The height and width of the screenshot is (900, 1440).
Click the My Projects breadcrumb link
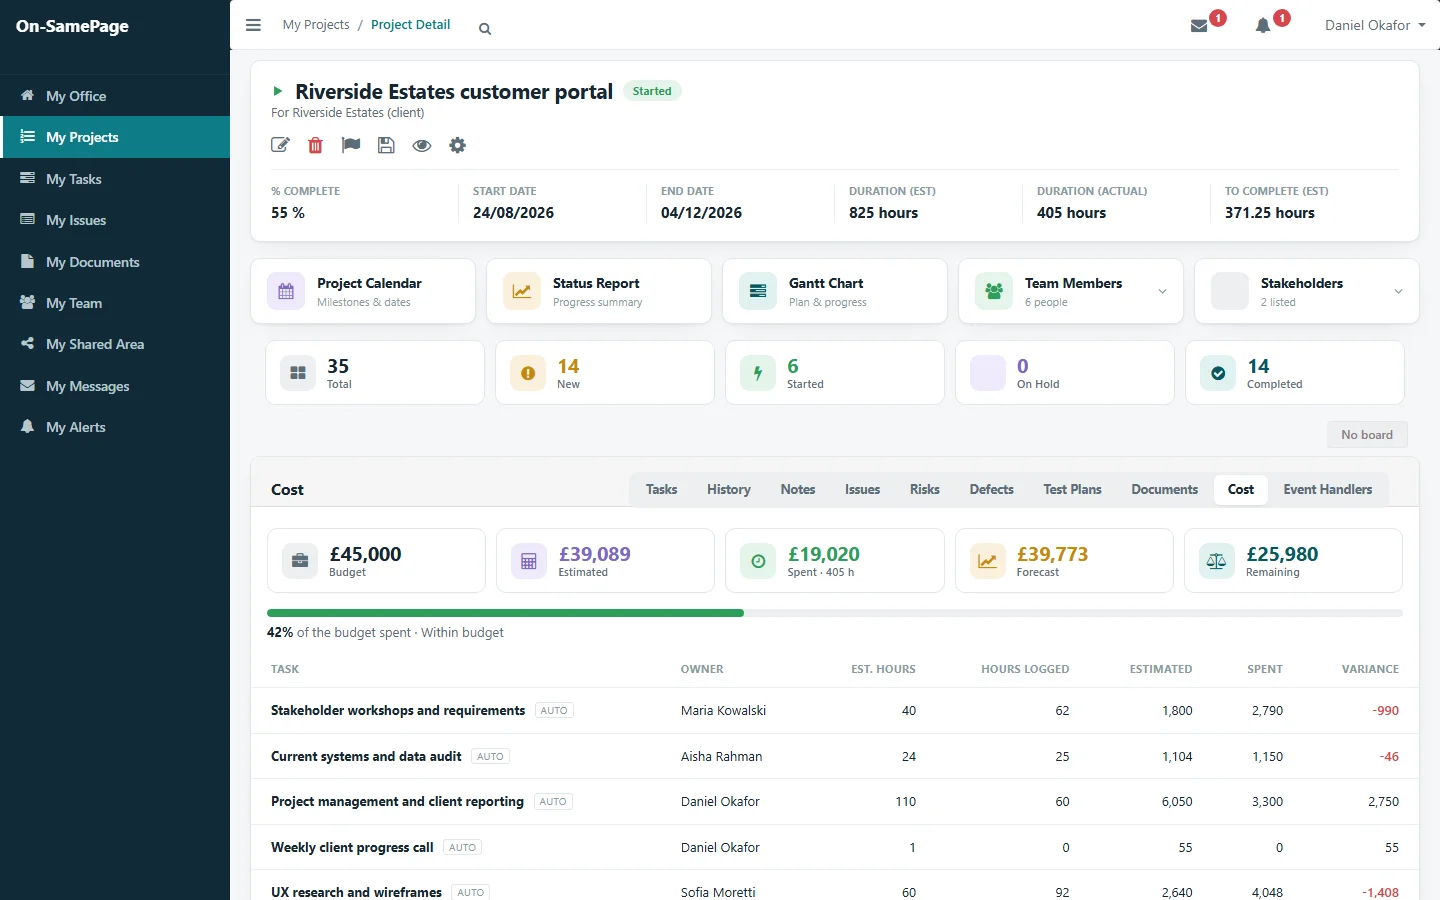[x=316, y=25]
